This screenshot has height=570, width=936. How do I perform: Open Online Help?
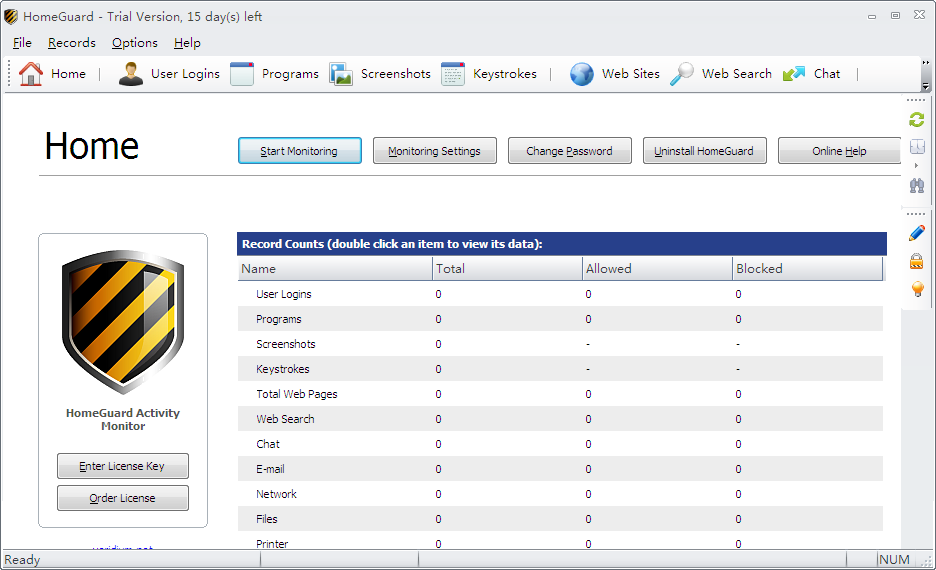point(839,150)
